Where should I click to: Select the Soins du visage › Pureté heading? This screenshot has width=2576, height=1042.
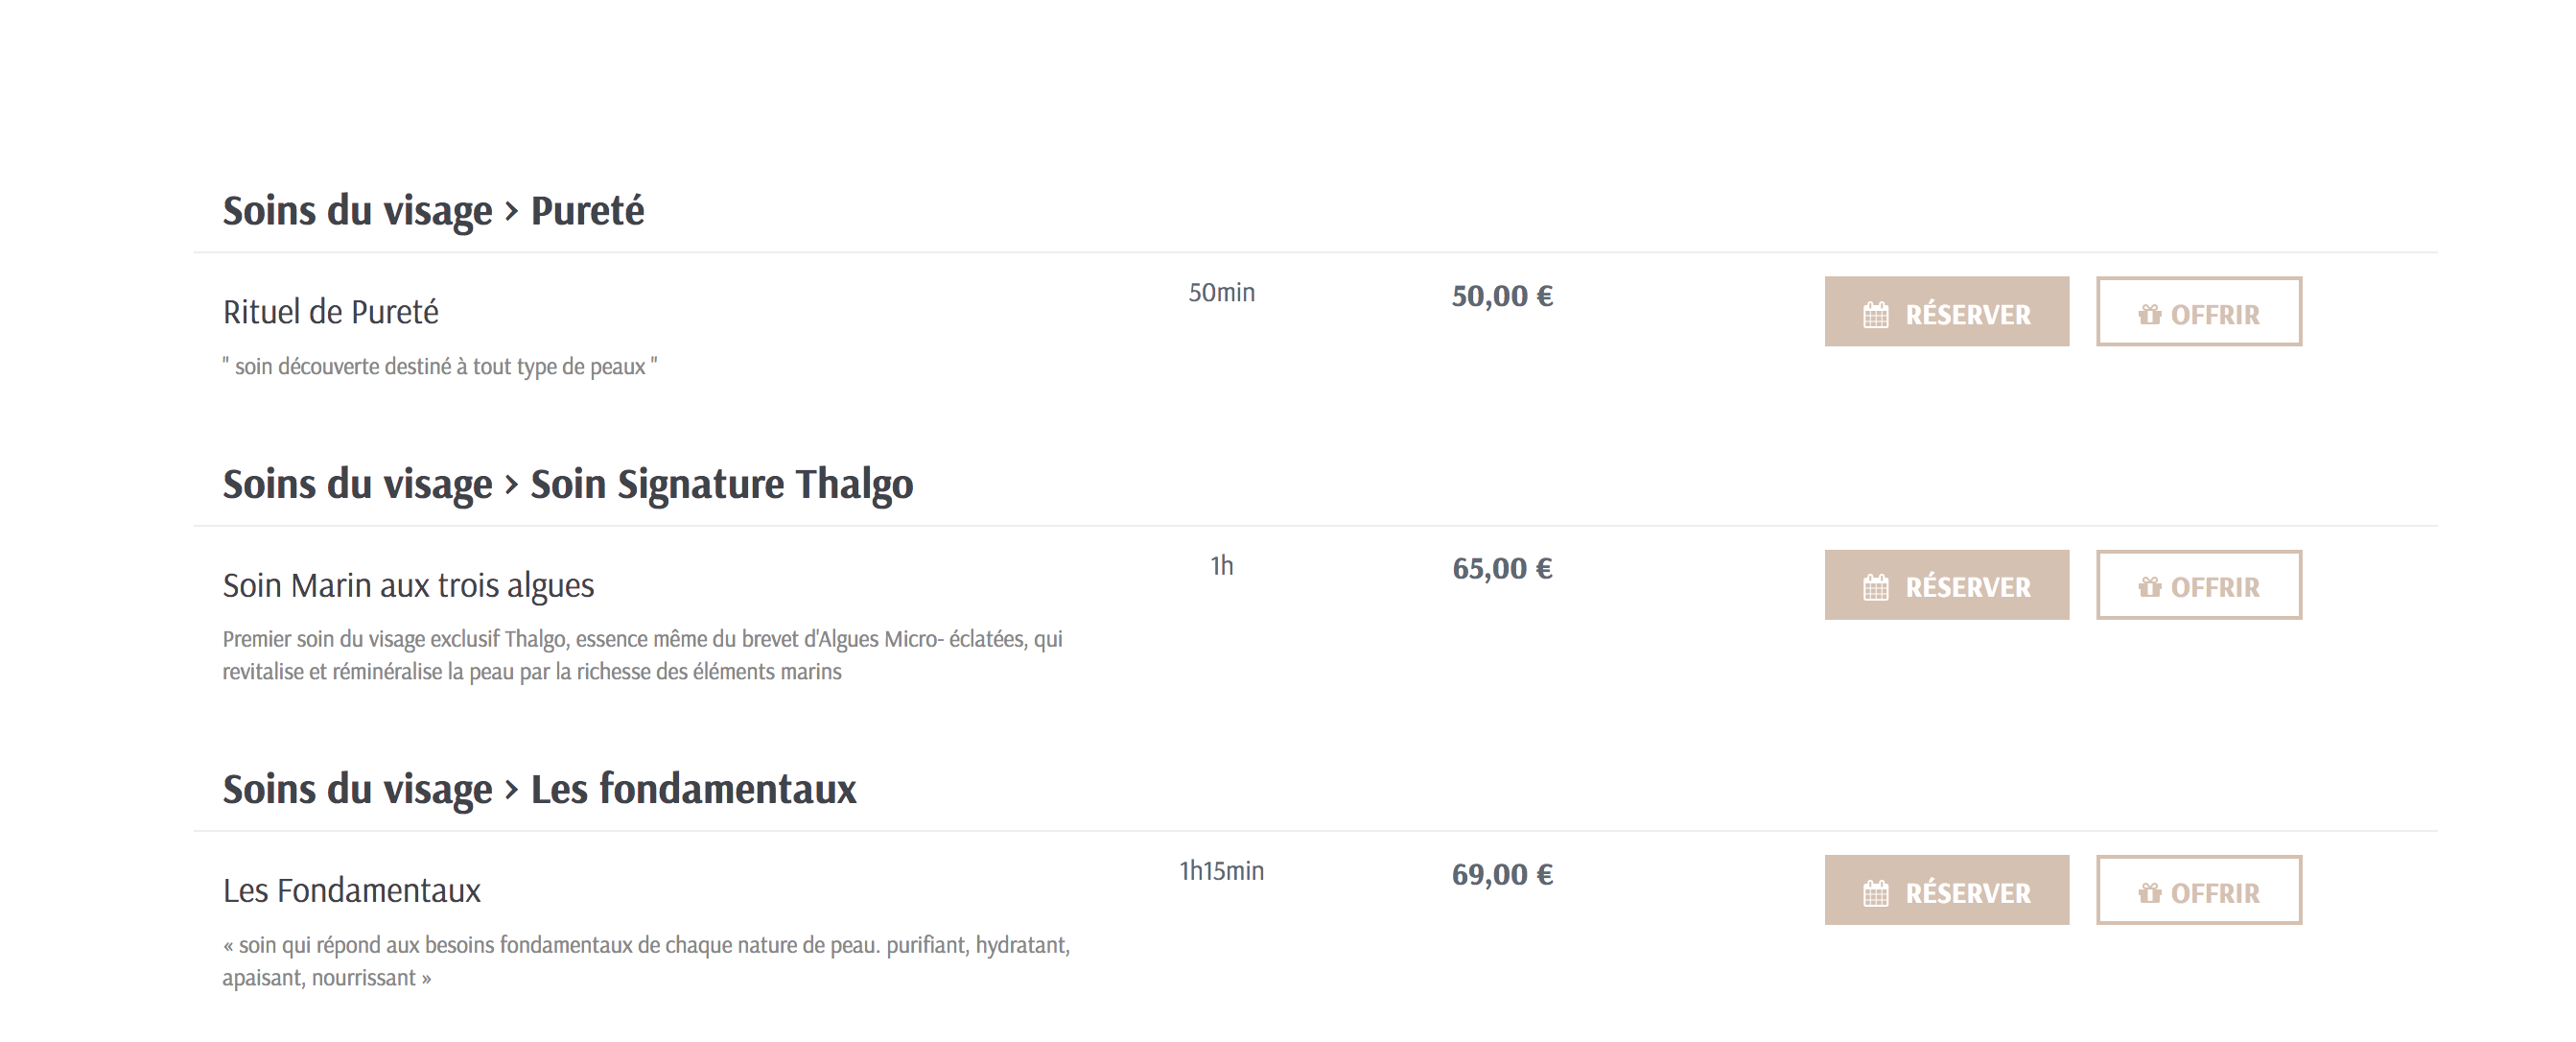click(x=433, y=211)
